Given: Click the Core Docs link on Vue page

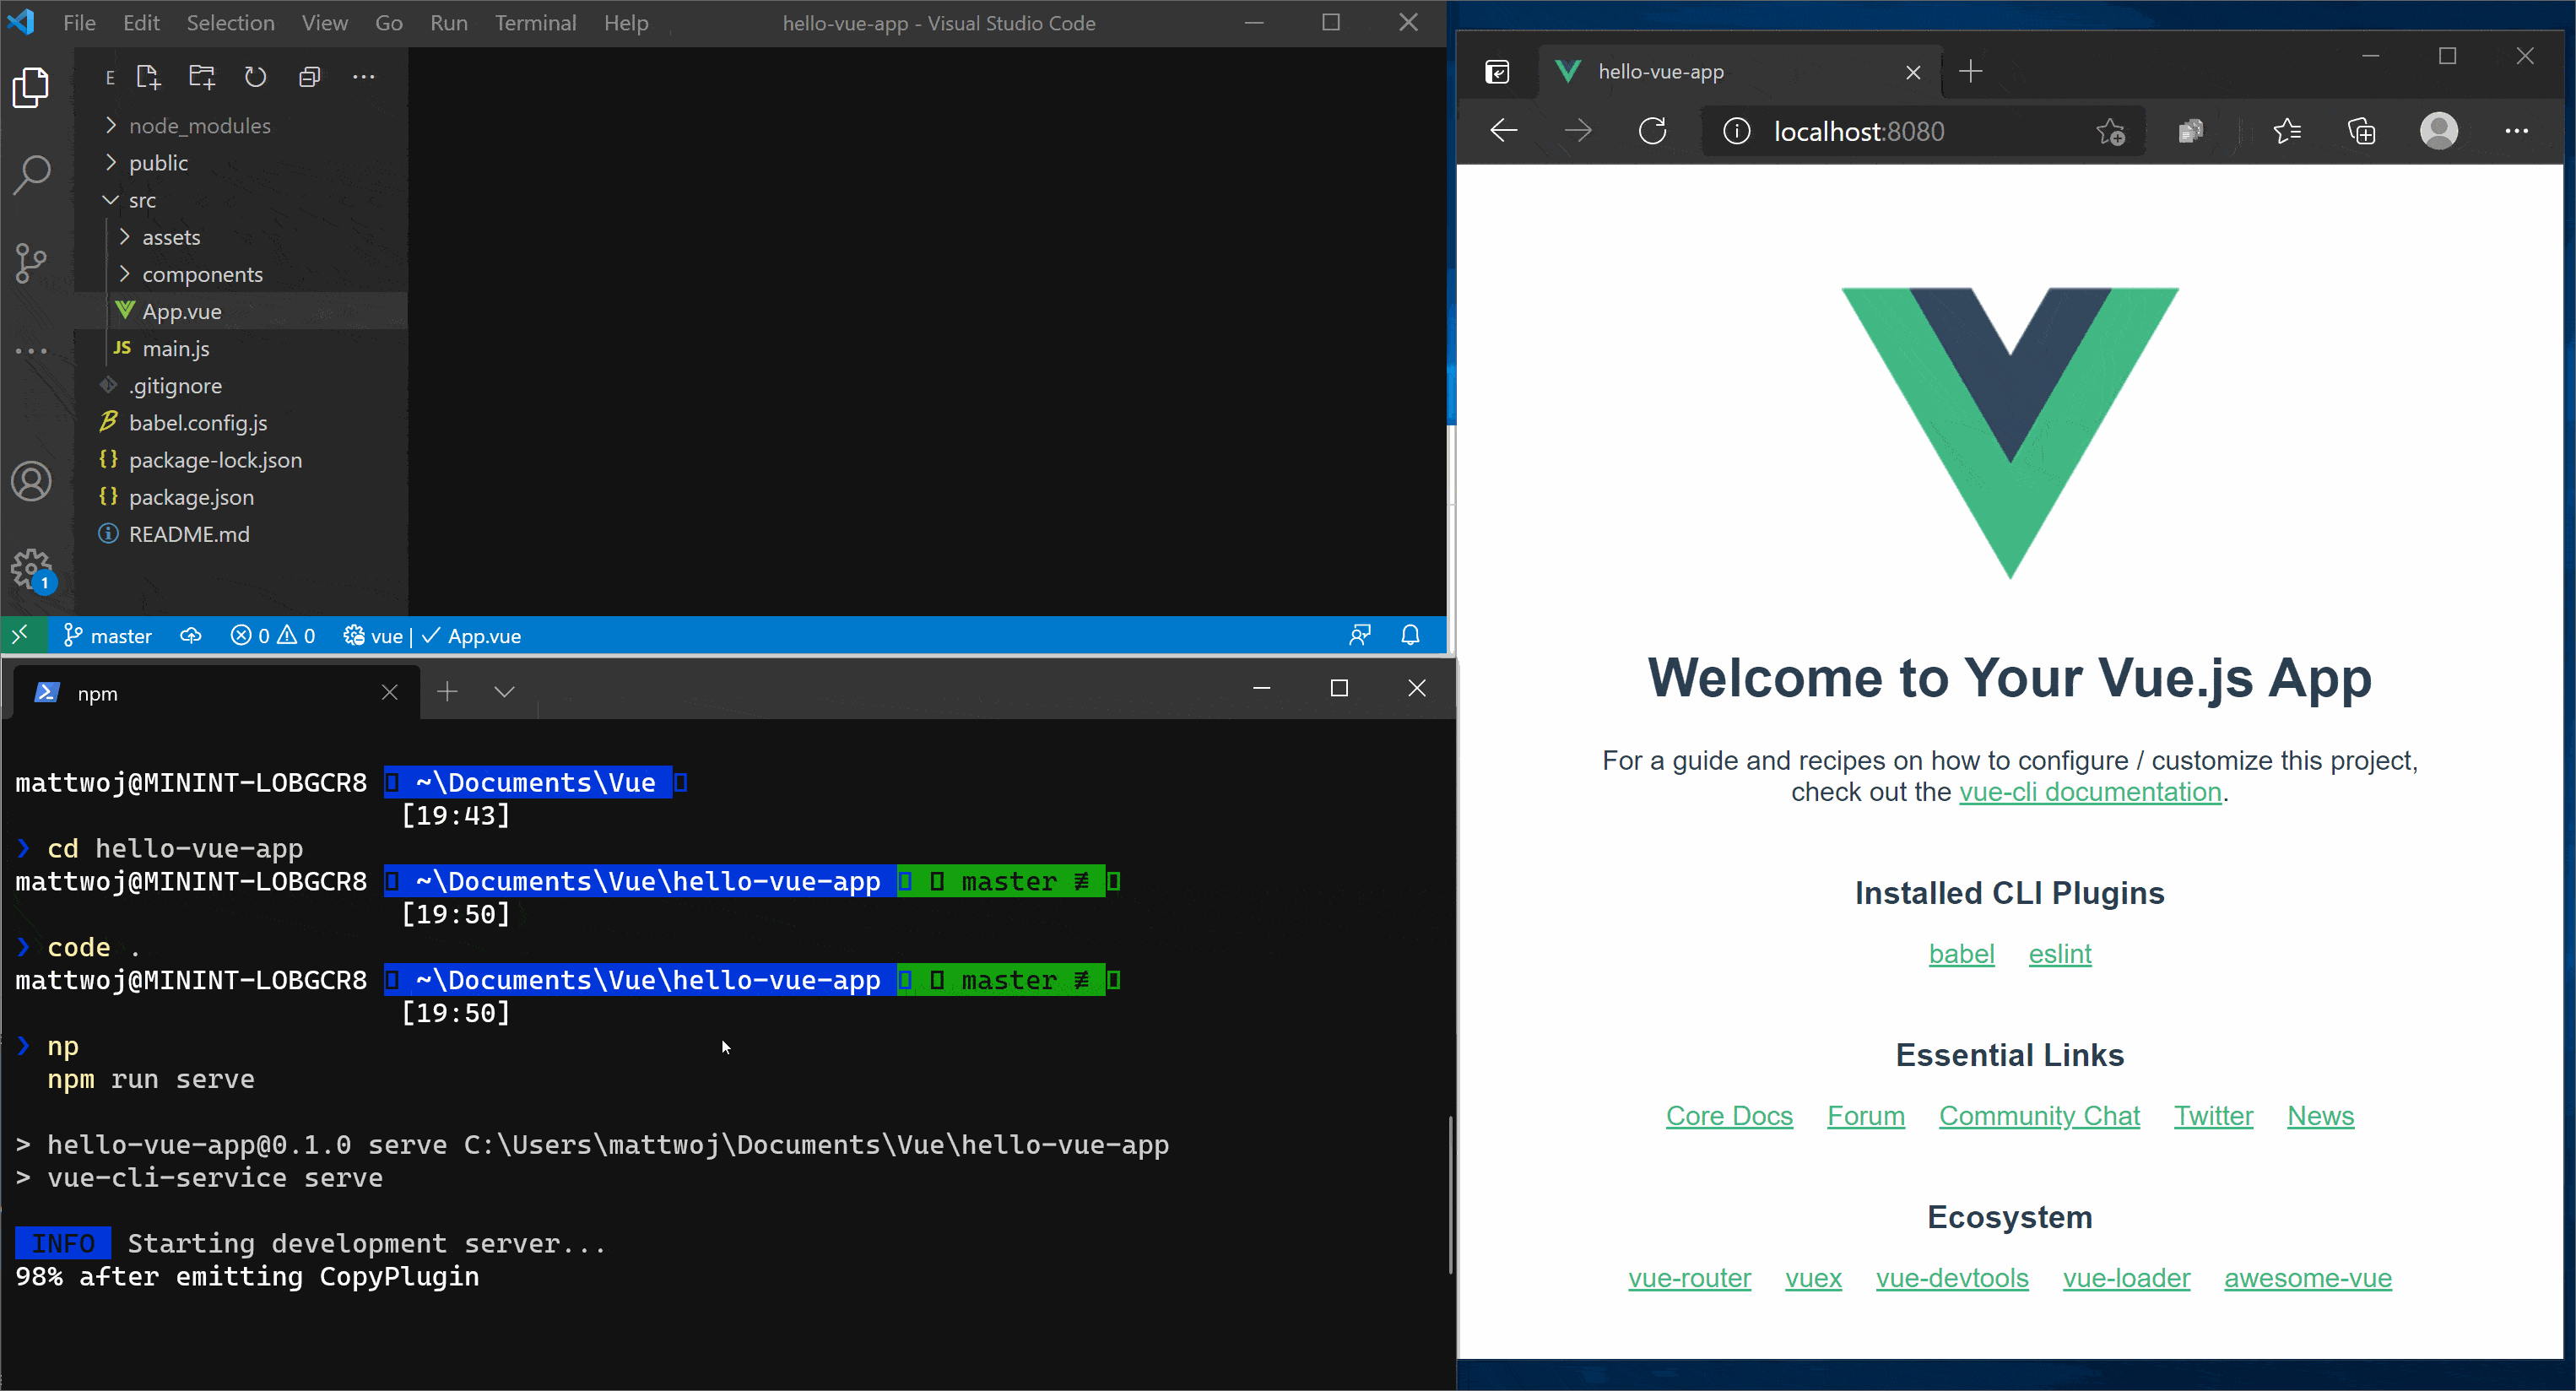Looking at the screenshot, I should coord(1729,1115).
